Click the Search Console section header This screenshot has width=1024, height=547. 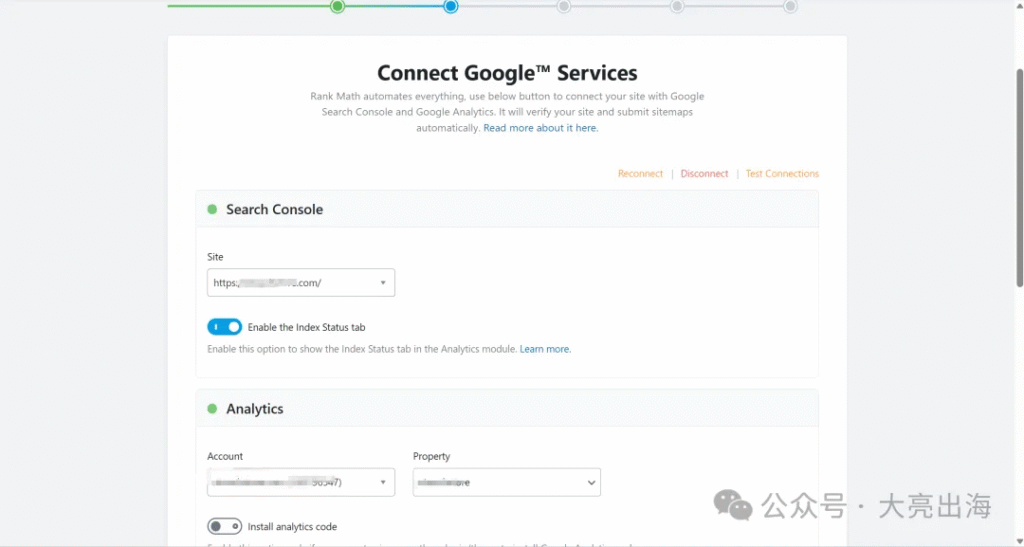(x=507, y=210)
